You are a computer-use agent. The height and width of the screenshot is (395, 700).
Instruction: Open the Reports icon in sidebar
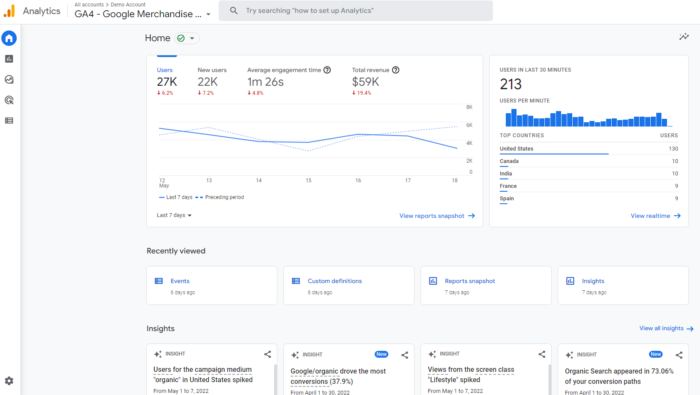(9, 59)
